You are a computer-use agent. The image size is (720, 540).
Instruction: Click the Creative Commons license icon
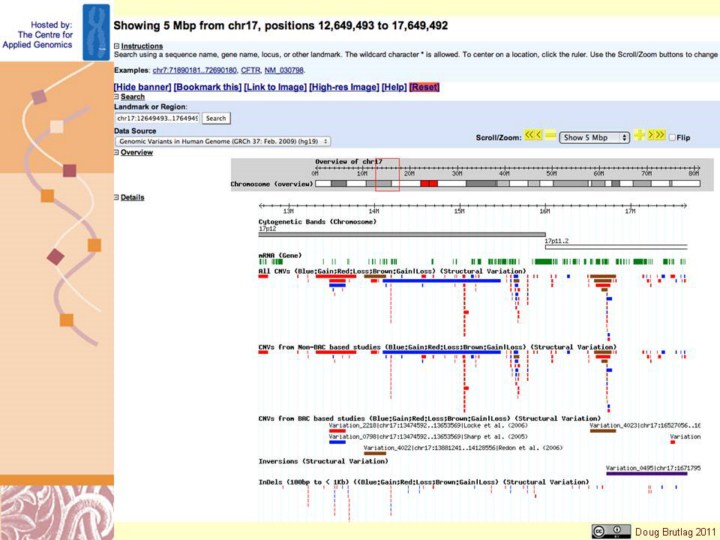pyautogui.click(x=611, y=531)
